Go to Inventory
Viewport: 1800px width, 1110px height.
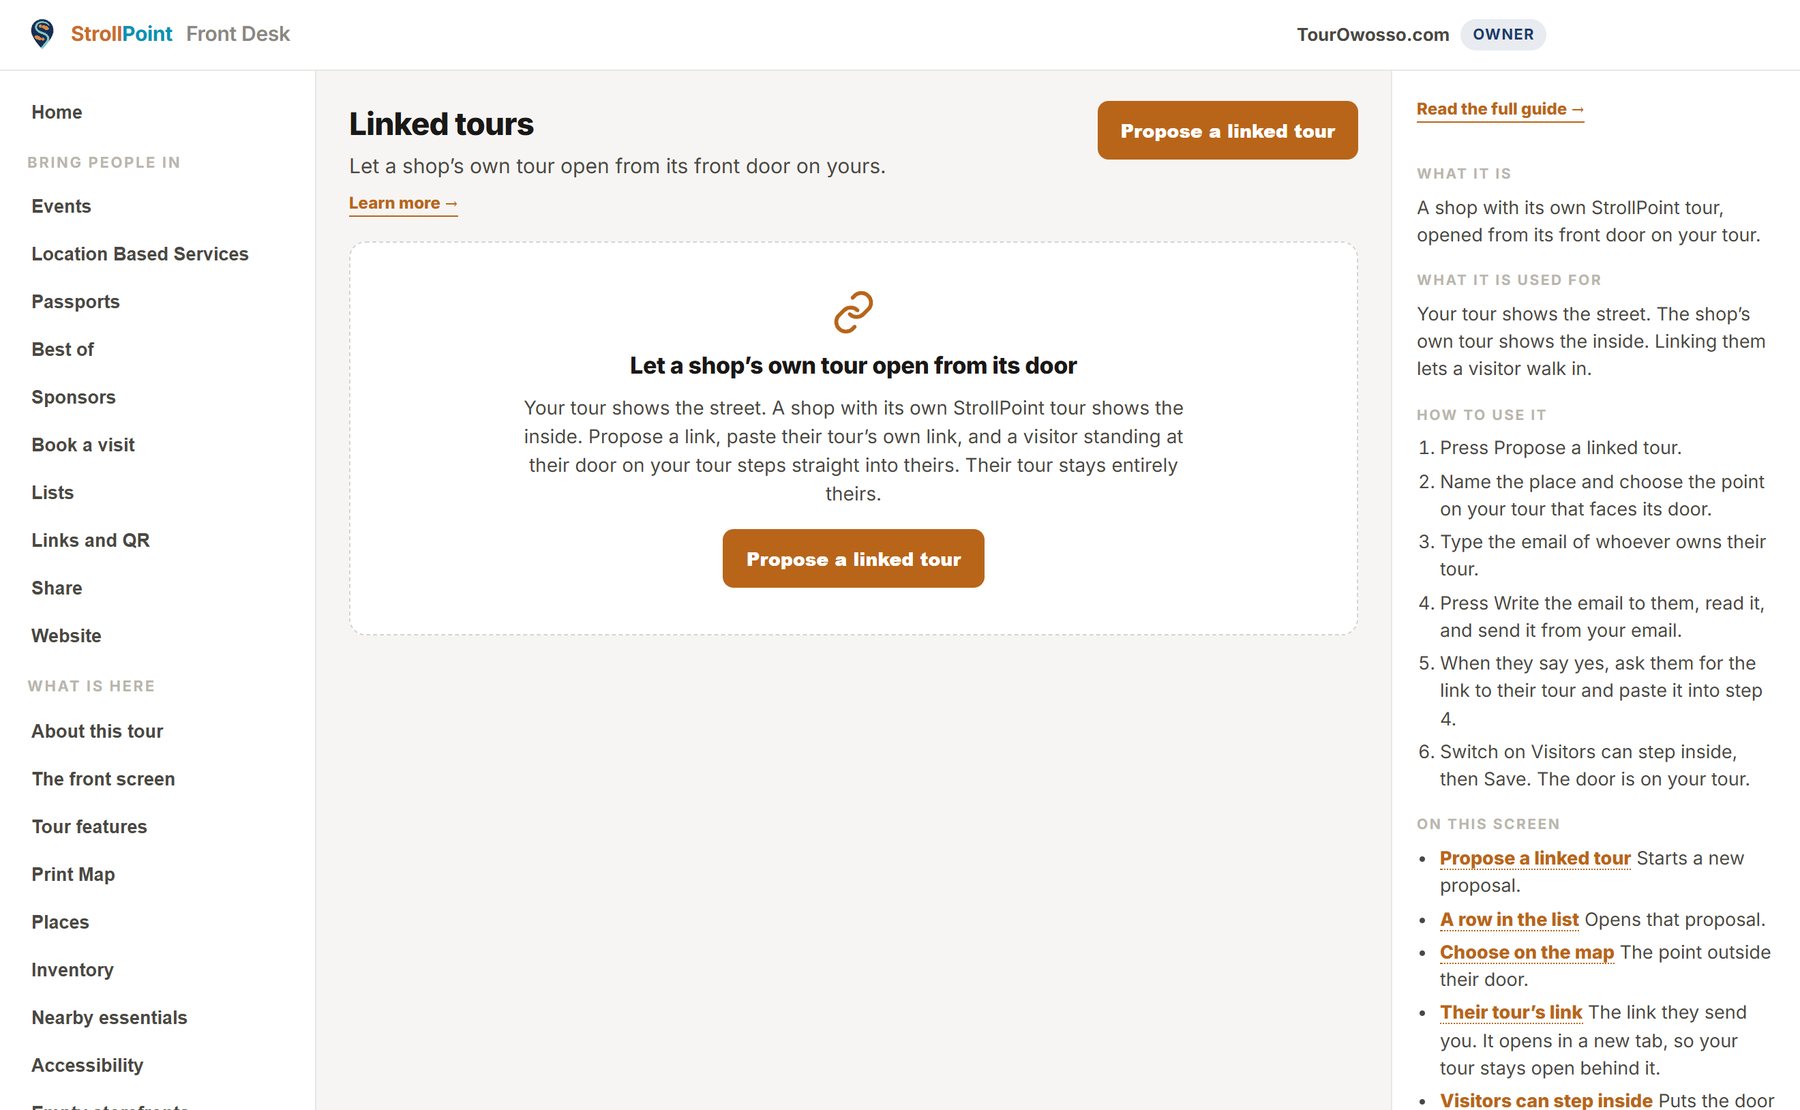72,970
